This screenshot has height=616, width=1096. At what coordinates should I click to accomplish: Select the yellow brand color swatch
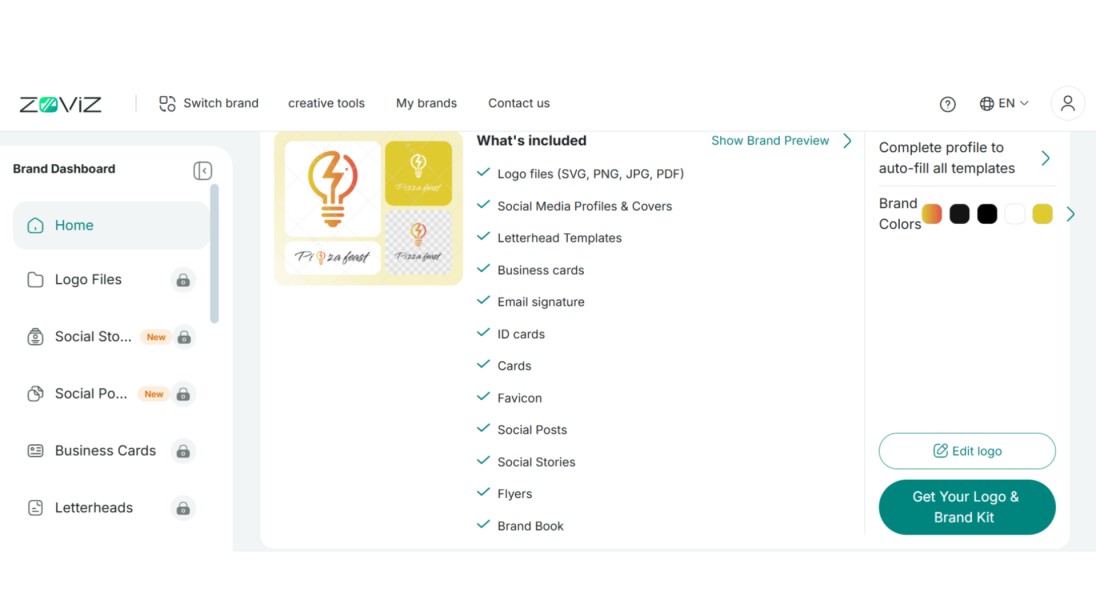click(x=1042, y=214)
